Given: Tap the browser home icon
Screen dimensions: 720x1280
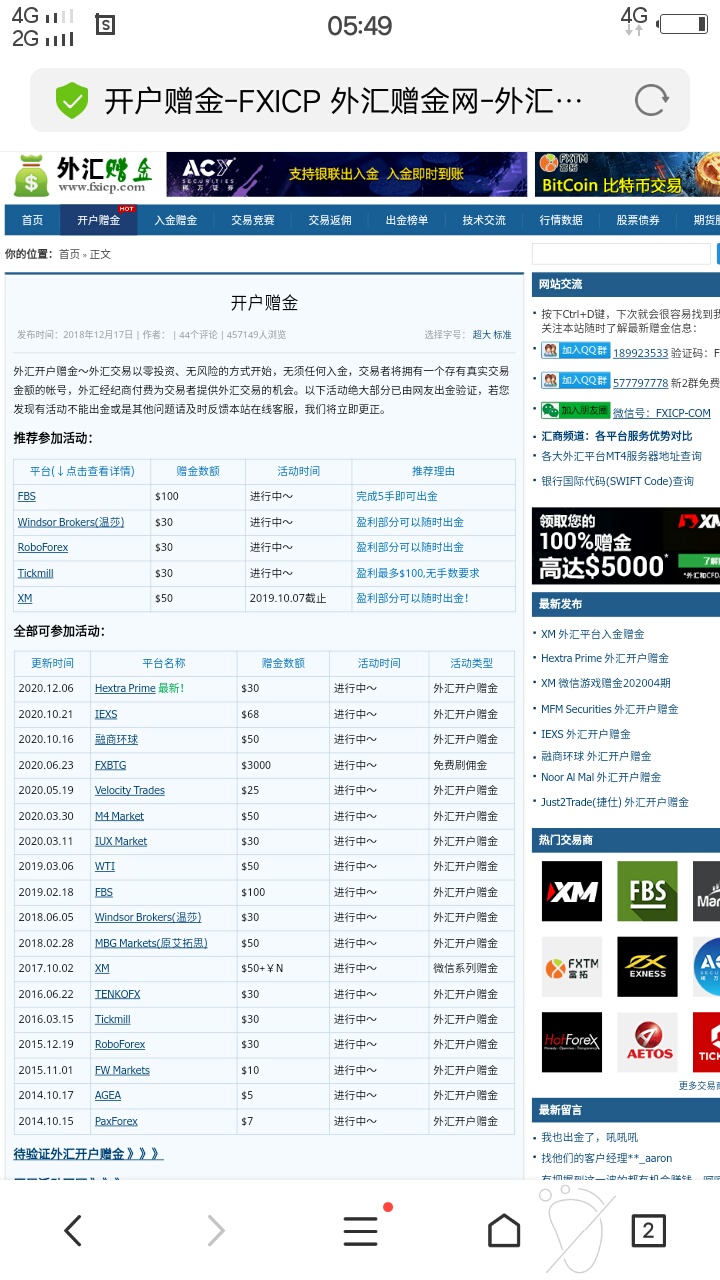Looking at the screenshot, I should (x=504, y=1230).
